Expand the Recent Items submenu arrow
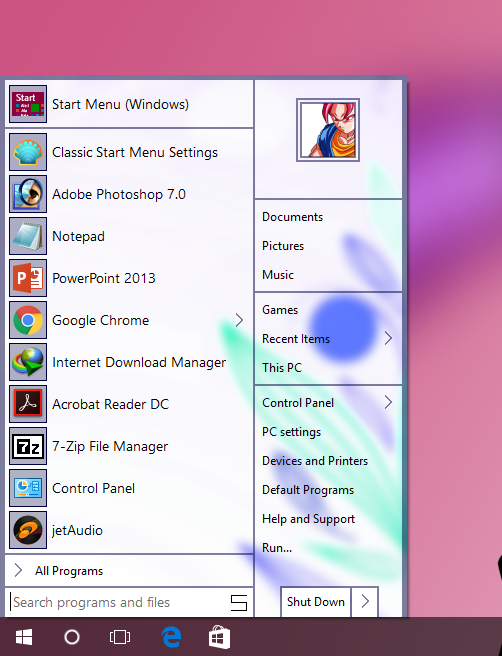 click(388, 338)
